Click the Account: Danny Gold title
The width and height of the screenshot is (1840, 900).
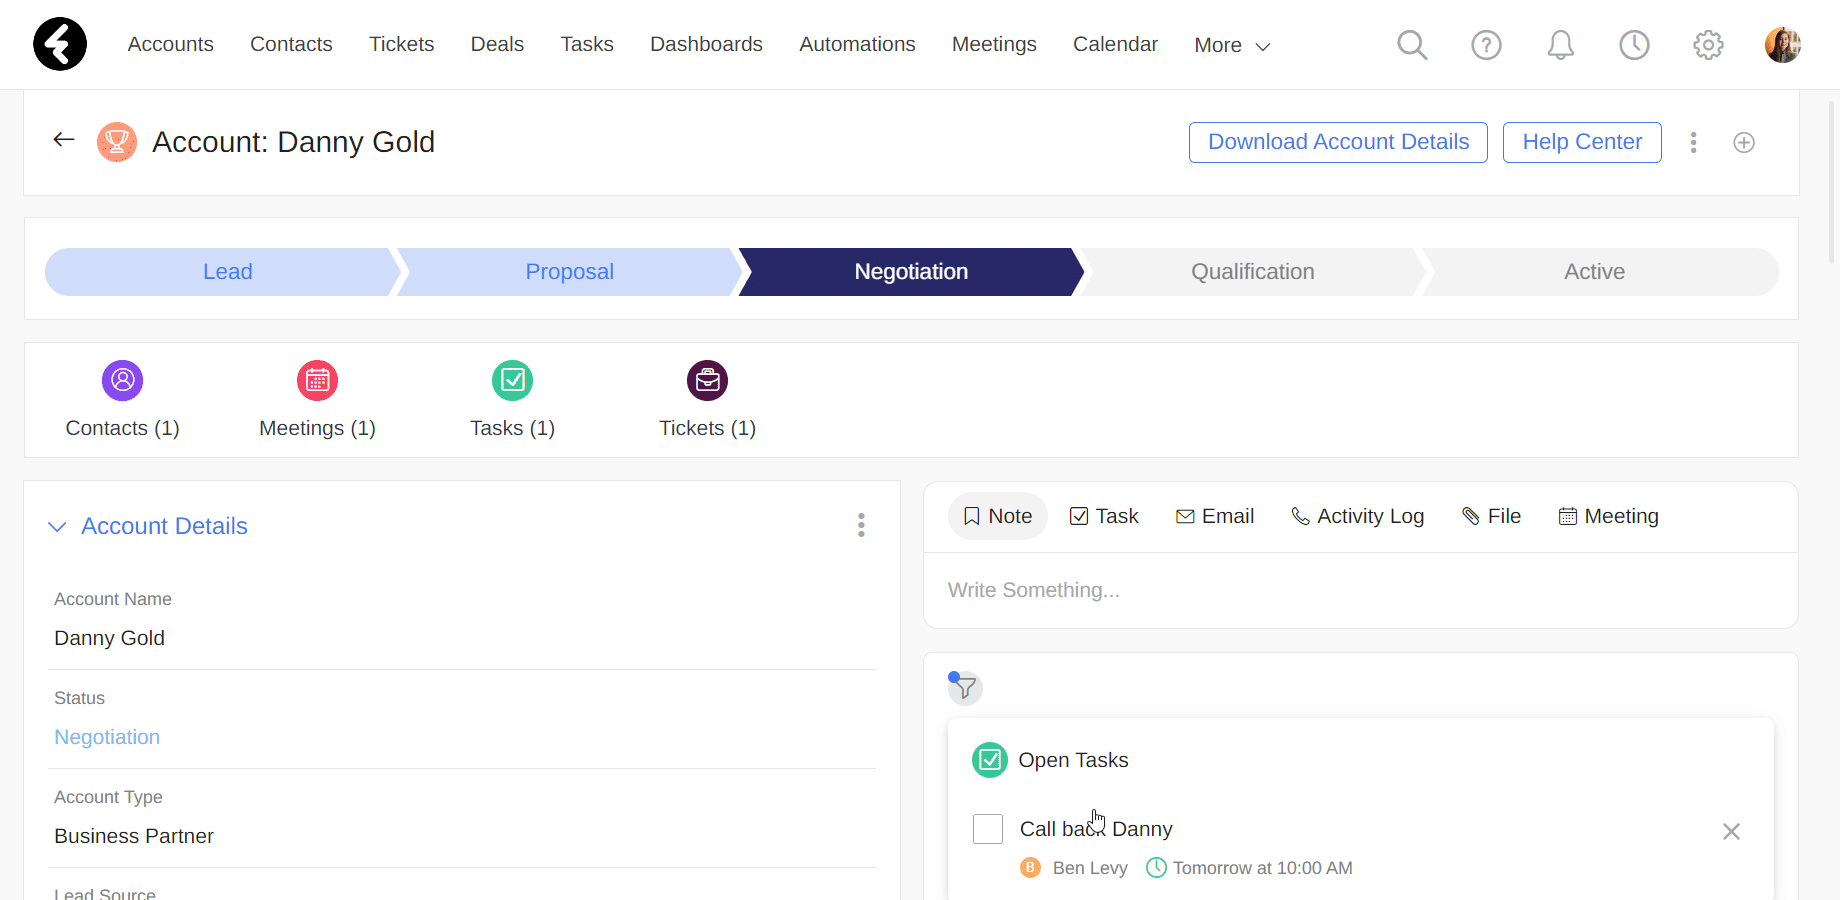293,142
